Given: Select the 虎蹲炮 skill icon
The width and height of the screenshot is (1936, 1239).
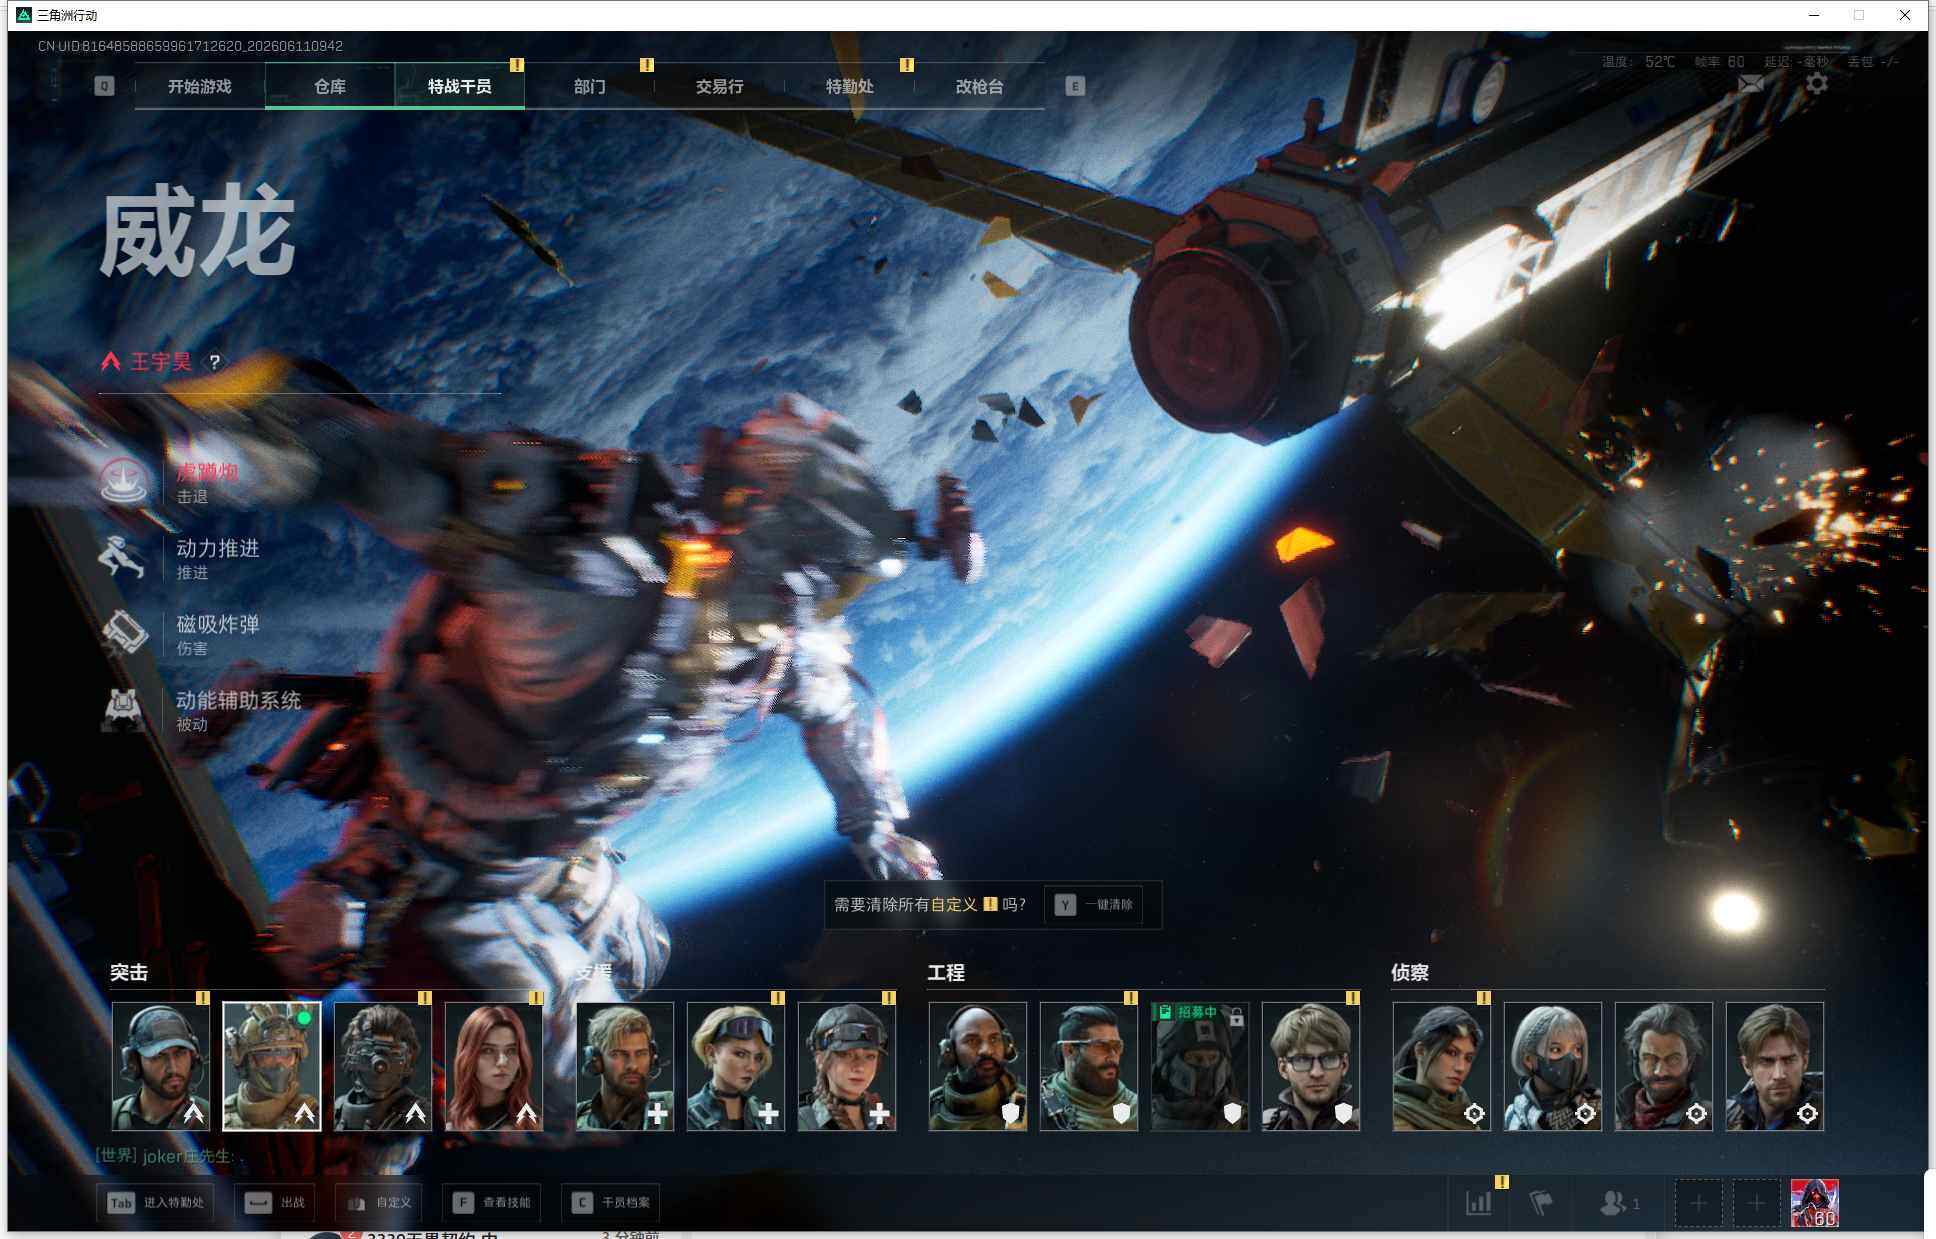Looking at the screenshot, I should (124, 480).
